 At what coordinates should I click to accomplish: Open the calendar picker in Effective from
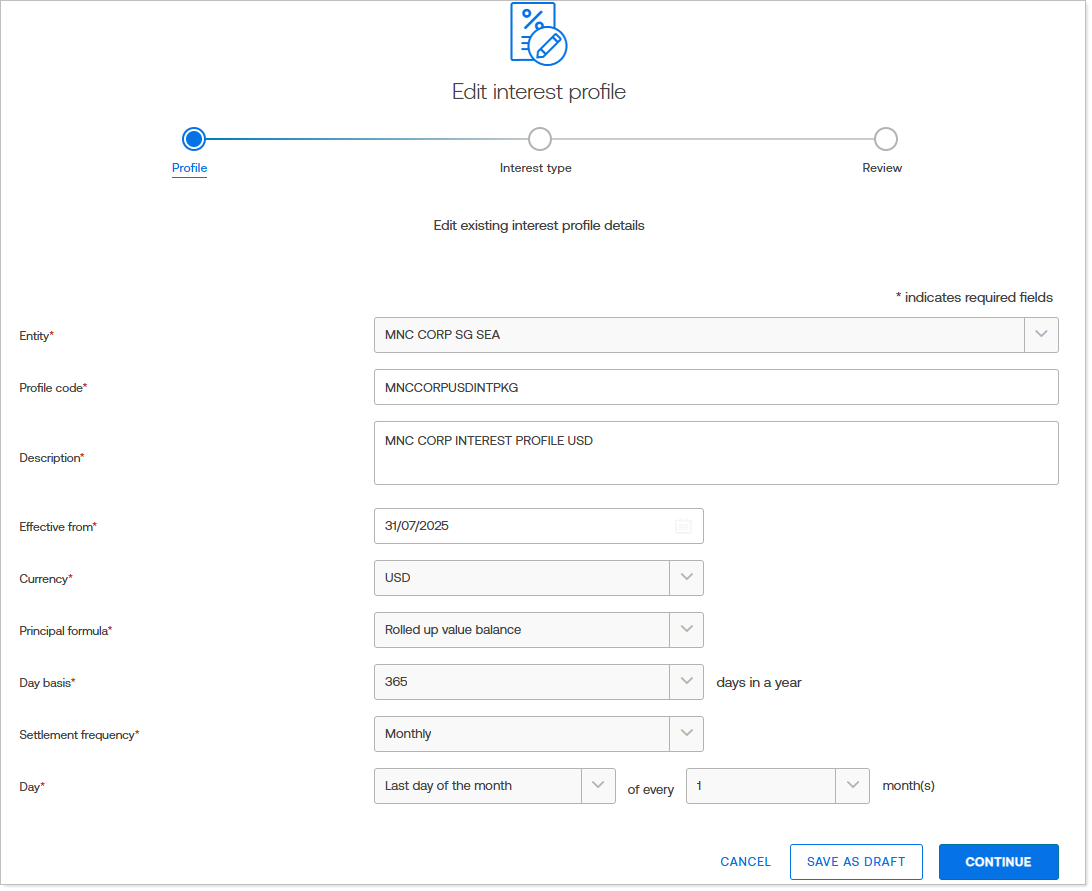point(683,526)
